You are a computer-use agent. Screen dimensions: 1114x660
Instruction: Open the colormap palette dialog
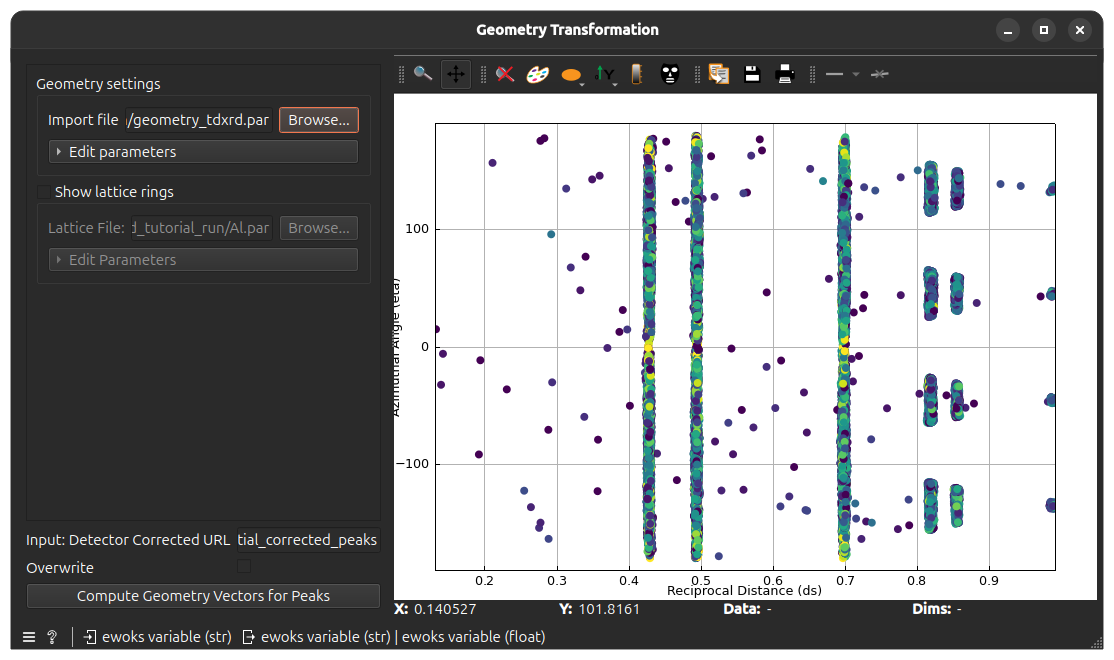pyautogui.click(x=537, y=74)
